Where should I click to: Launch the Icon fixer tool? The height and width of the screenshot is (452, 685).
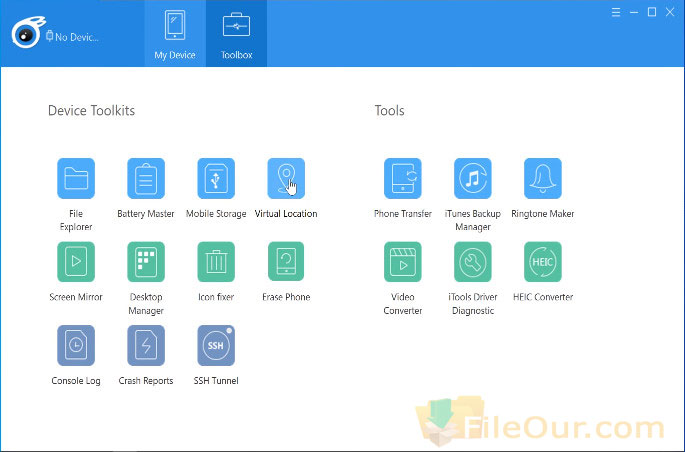point(216,262)
